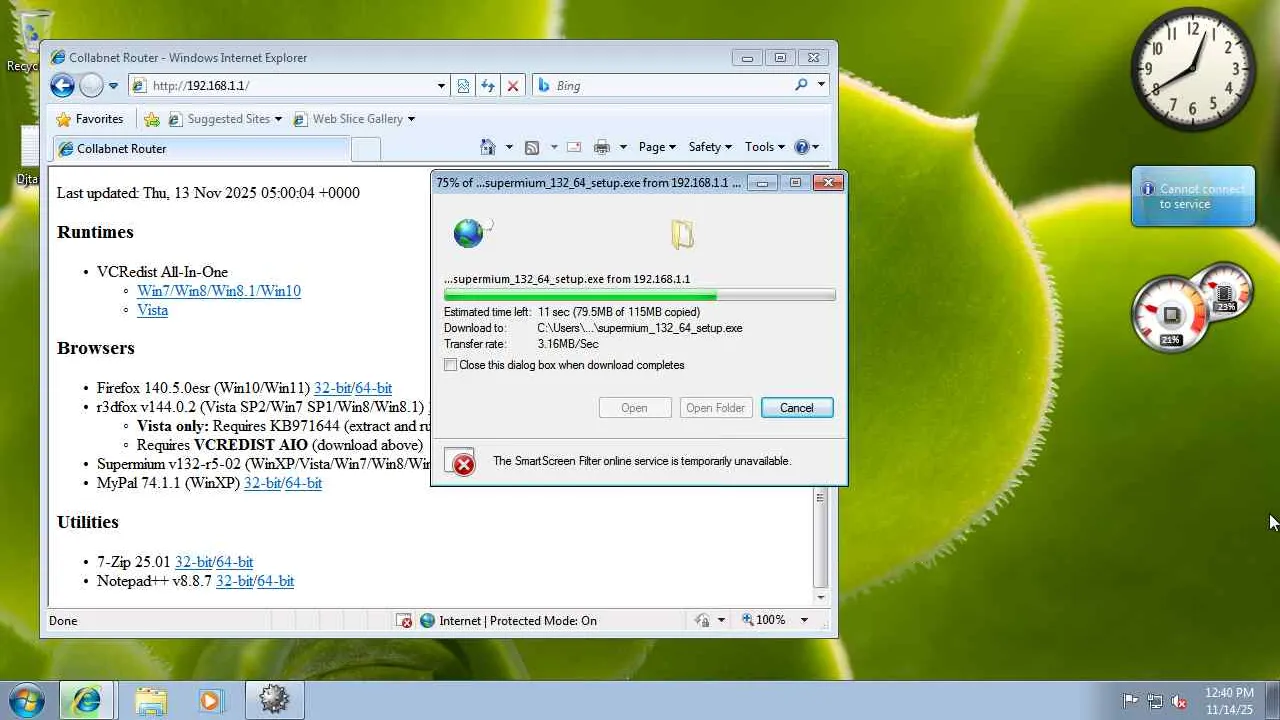Refresh the page using the Refresh icon

[488, 86]
